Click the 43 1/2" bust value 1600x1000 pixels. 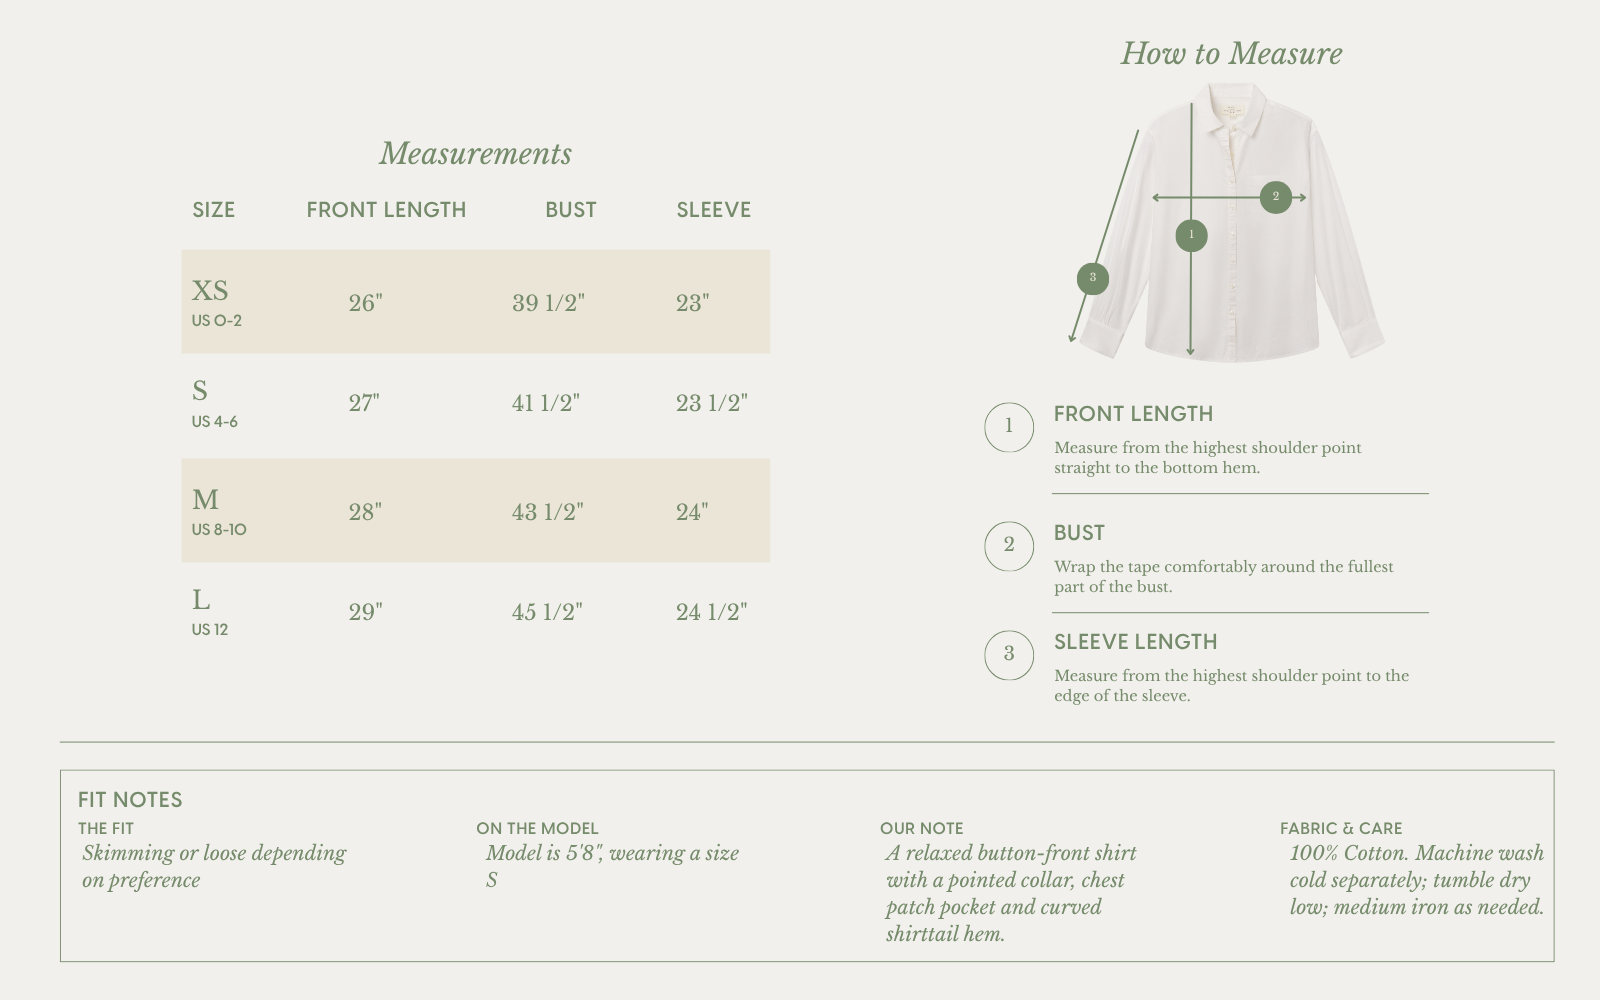tap(548, 512)
